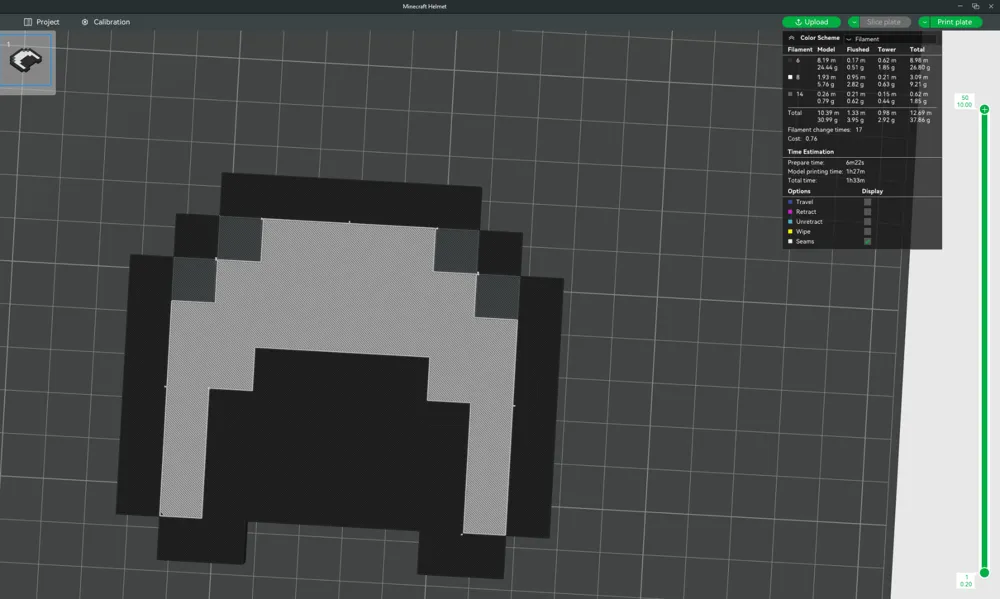Switch to the Project tab
Image resolution: width=1000 pixels, height=599 pixels.
click(41, 21)
